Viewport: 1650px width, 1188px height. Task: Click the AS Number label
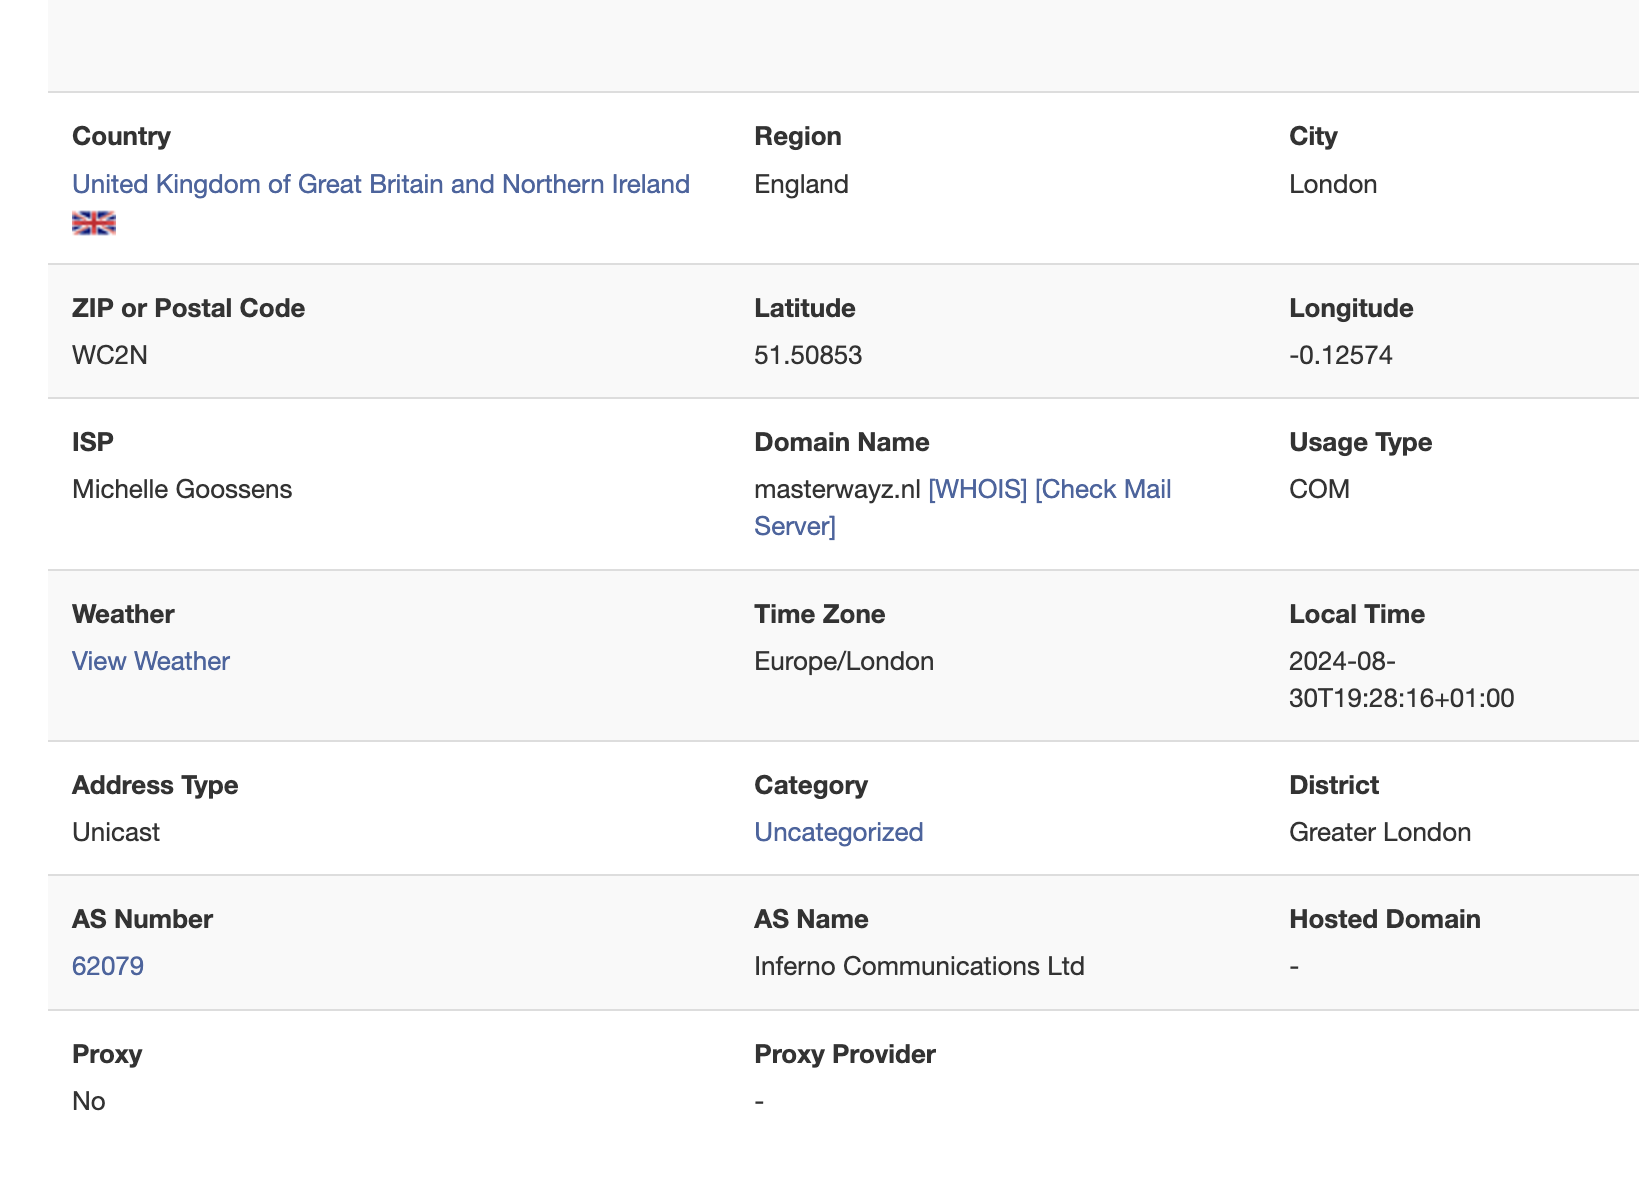(142, 919)
